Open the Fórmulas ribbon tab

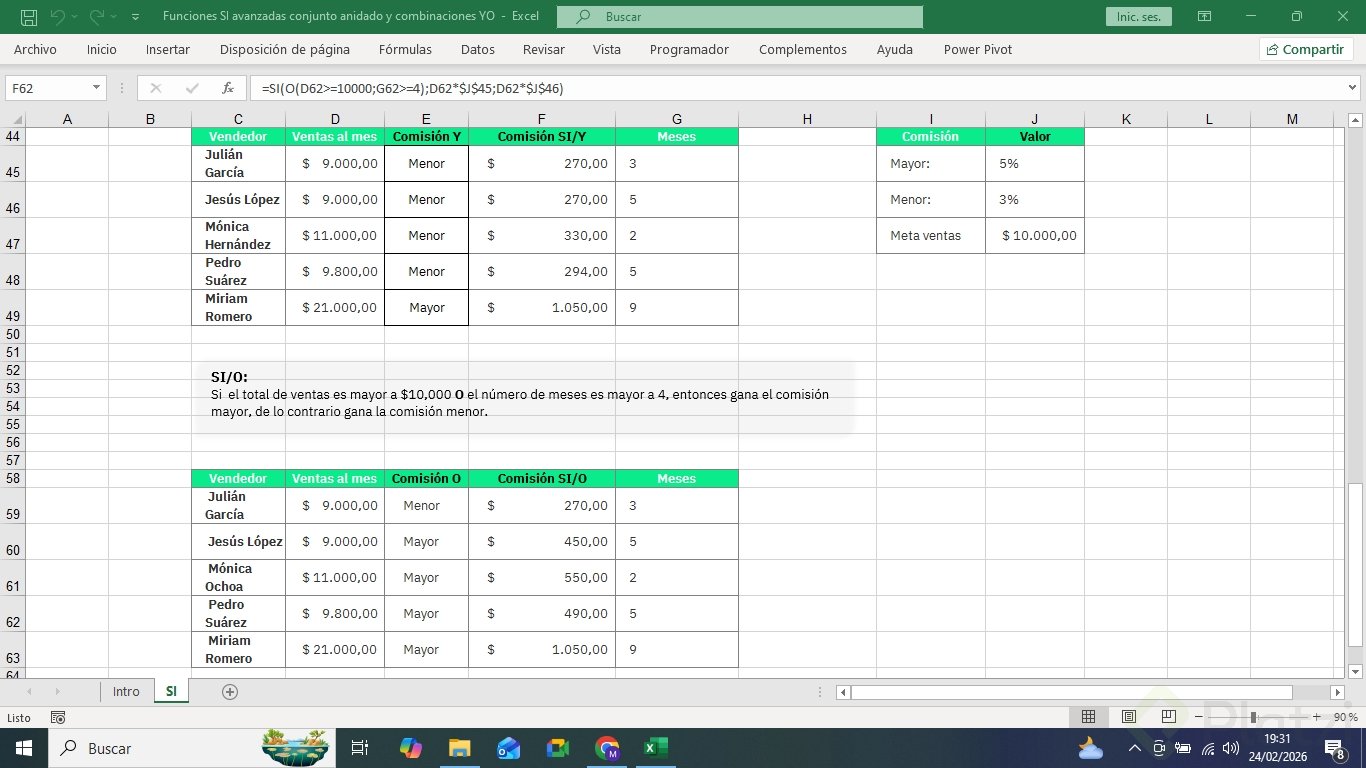pos(405,49)
